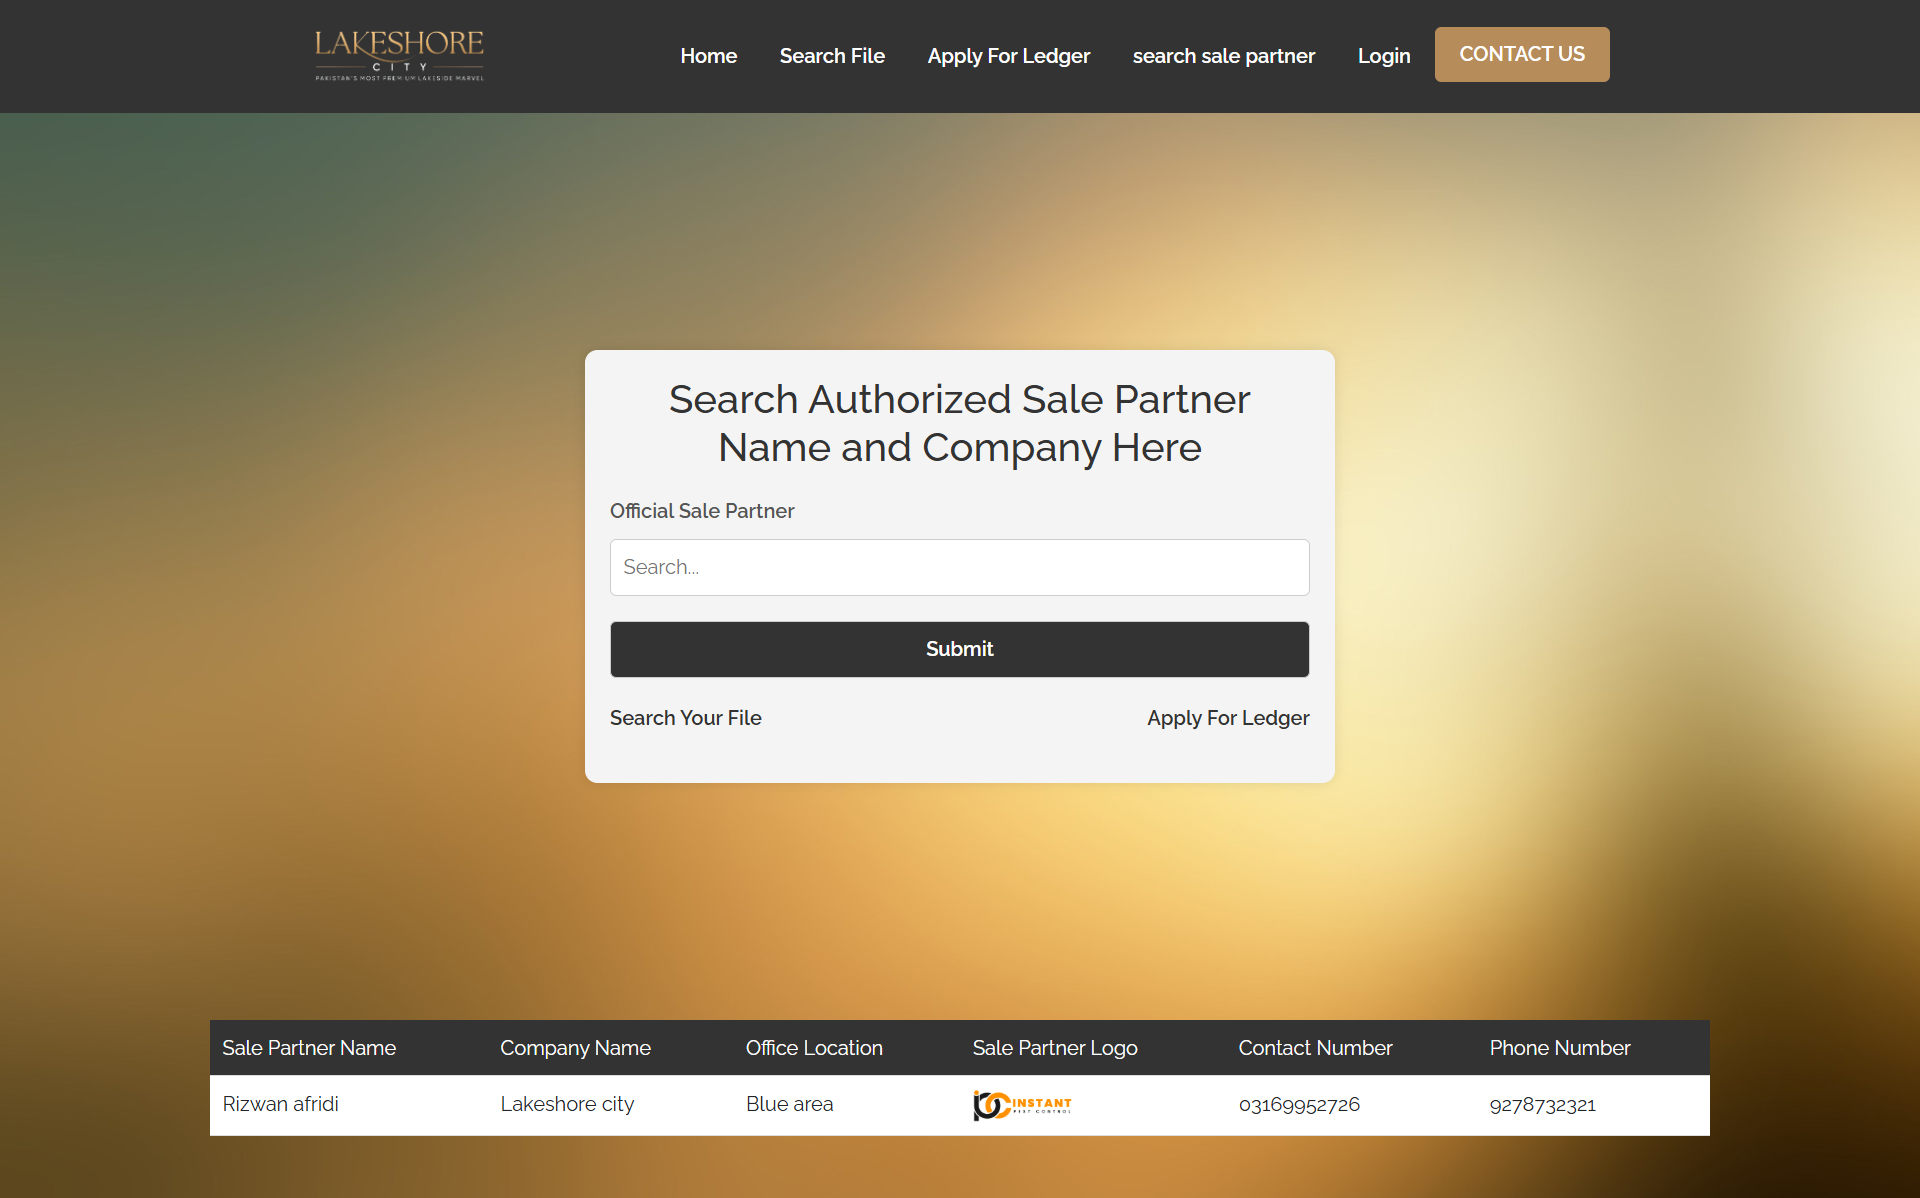
Task: Select search sale partner nav link
Action: coord(1223,56)
